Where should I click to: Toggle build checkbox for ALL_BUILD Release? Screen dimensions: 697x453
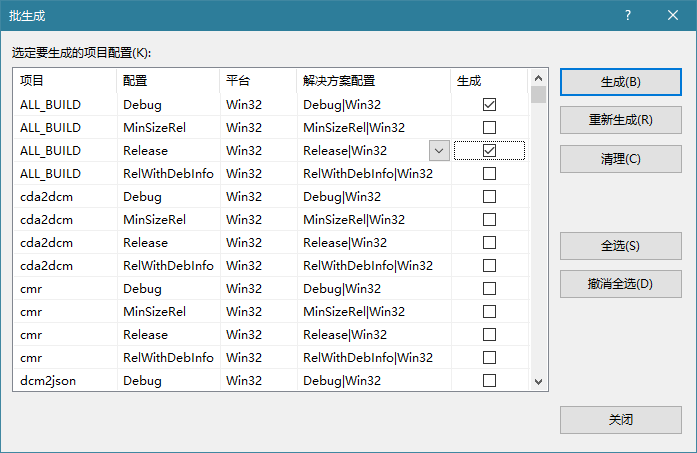point(489,150)
